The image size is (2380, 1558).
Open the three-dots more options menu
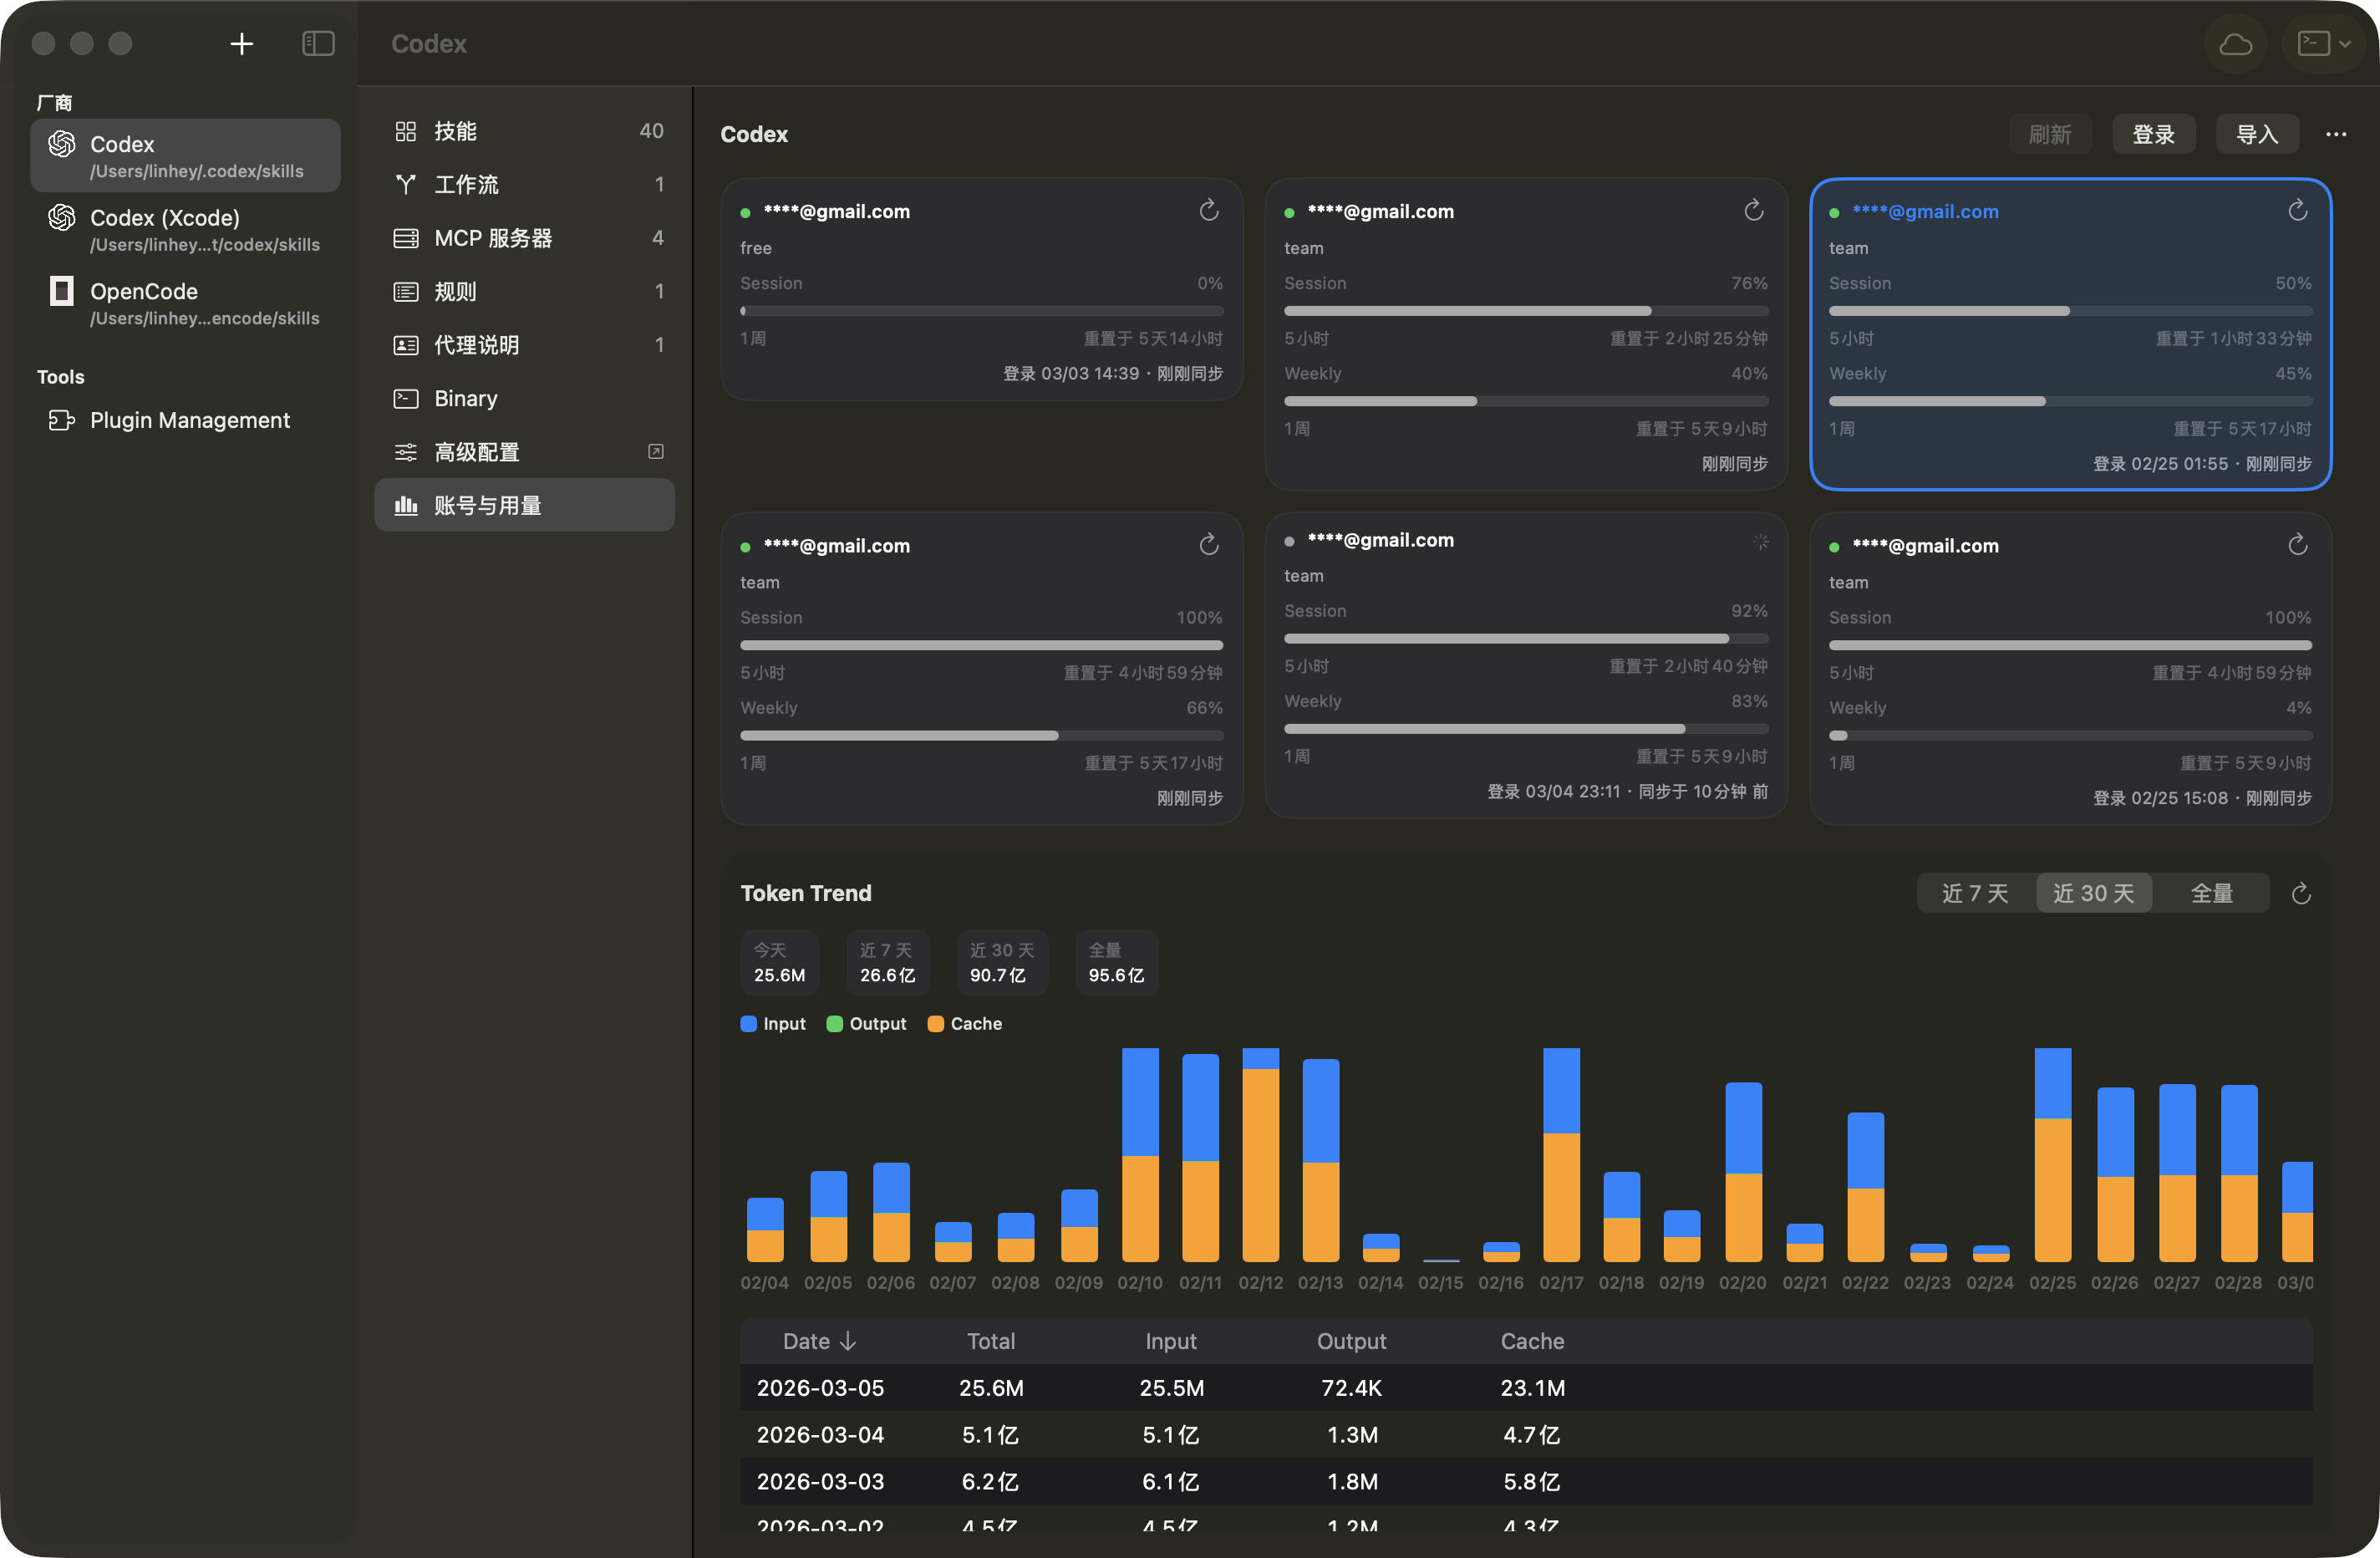pyautogui.click(x=2335, y=134)
